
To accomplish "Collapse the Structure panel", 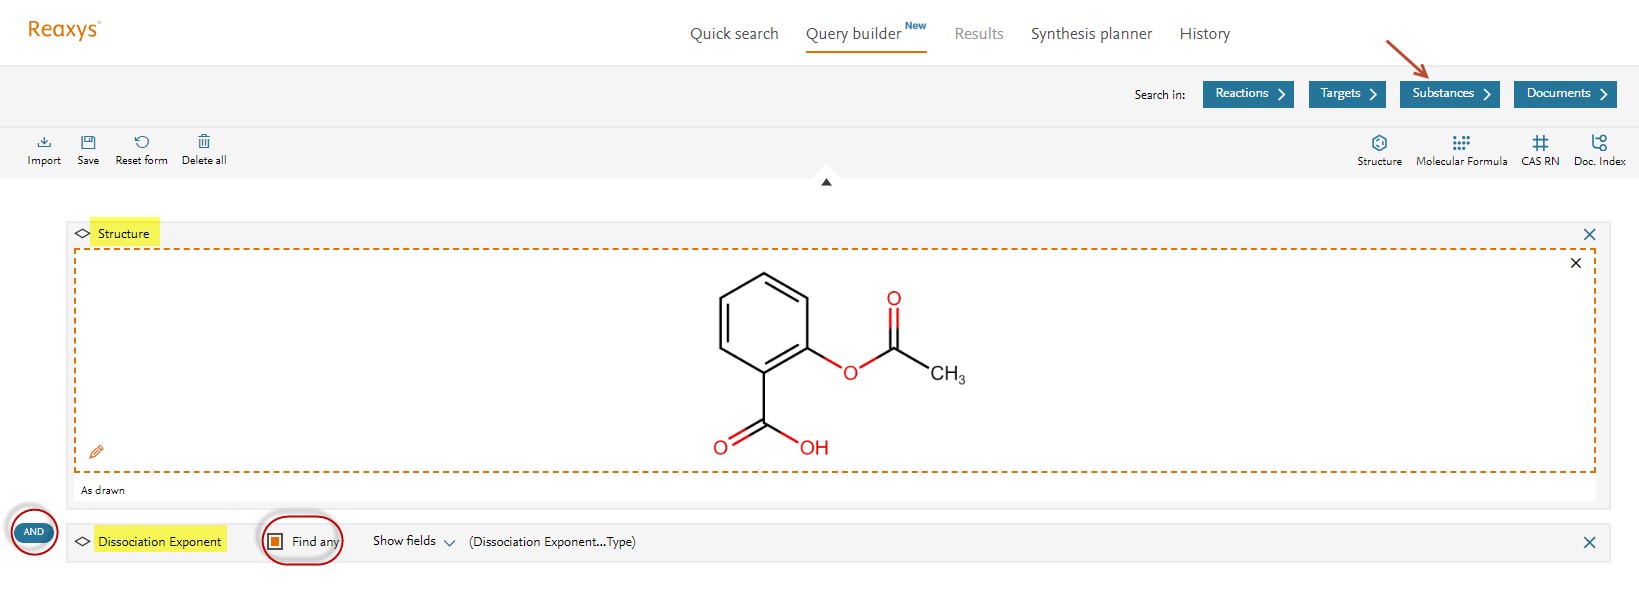I will (82, 234).
